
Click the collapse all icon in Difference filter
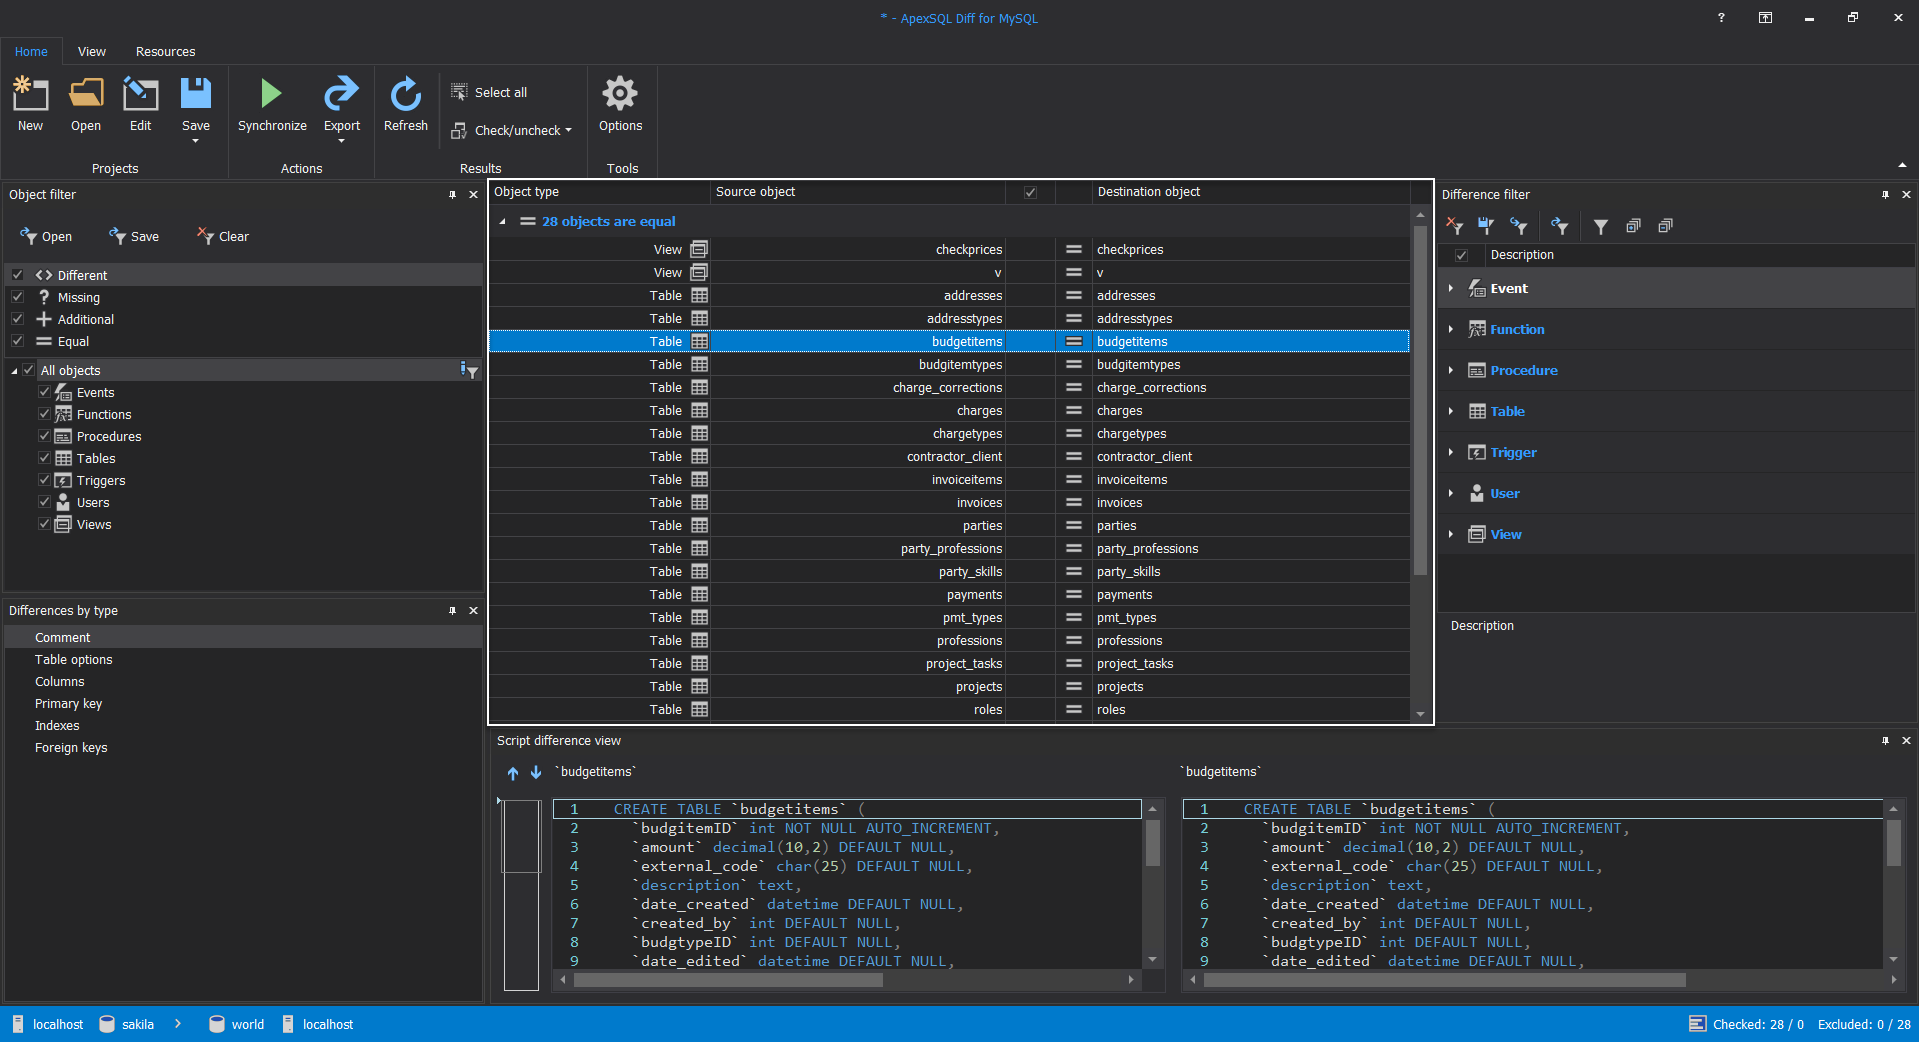pos(1665,226)
